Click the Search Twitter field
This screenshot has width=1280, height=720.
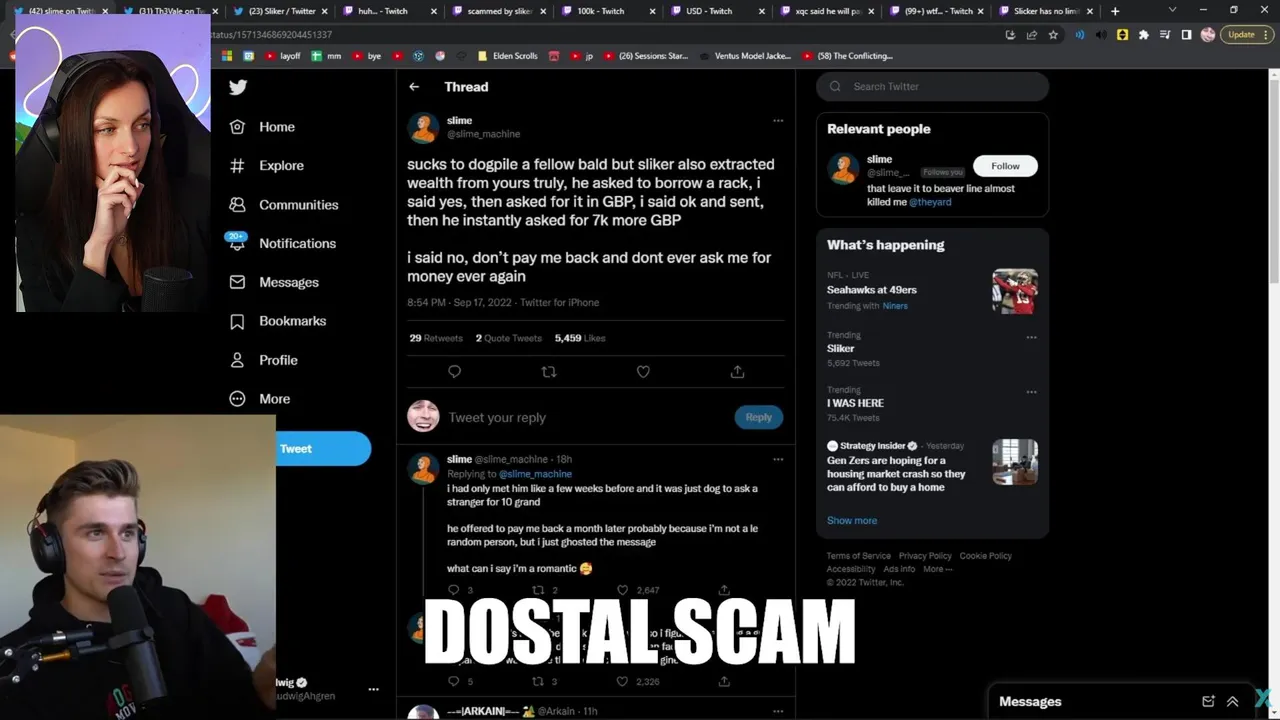[932, 87]
